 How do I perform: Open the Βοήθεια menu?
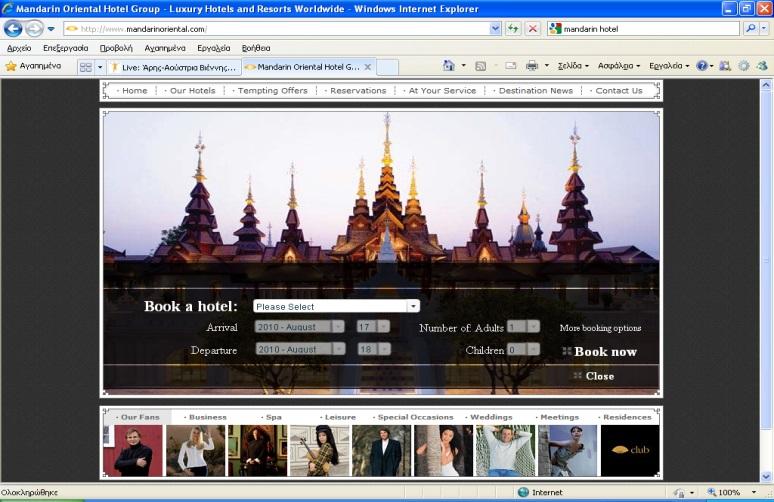[256, 48]
